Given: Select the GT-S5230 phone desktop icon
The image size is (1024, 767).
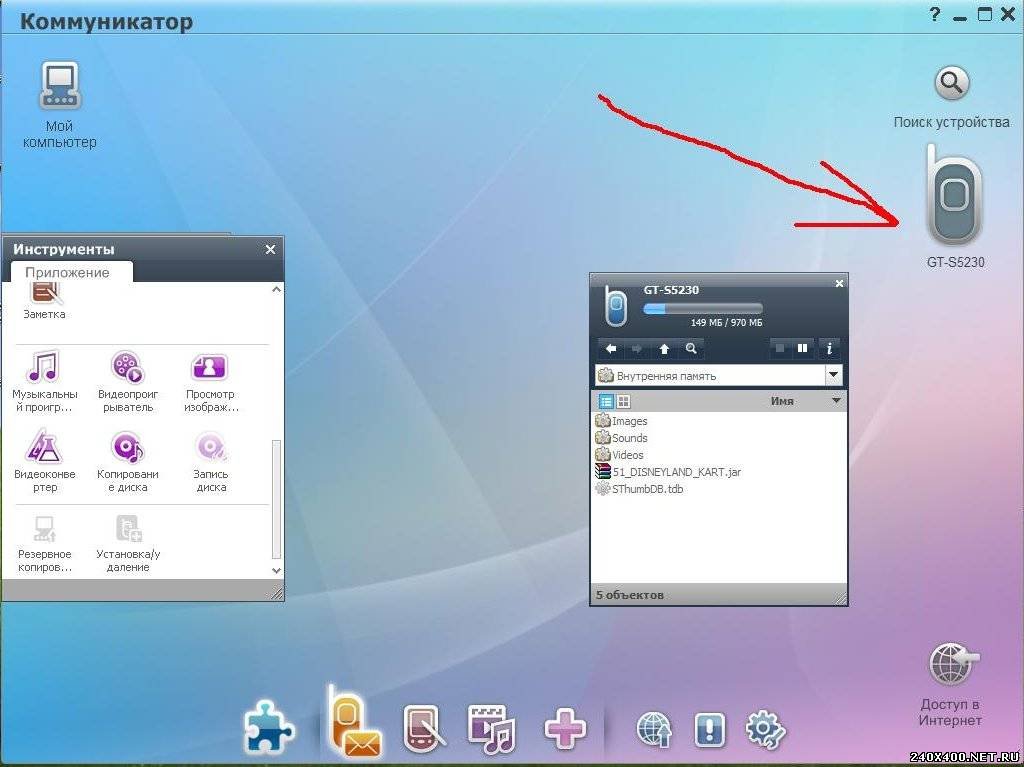Looking at the screenshot, I should pyautogui.click(x=954, y=195).
